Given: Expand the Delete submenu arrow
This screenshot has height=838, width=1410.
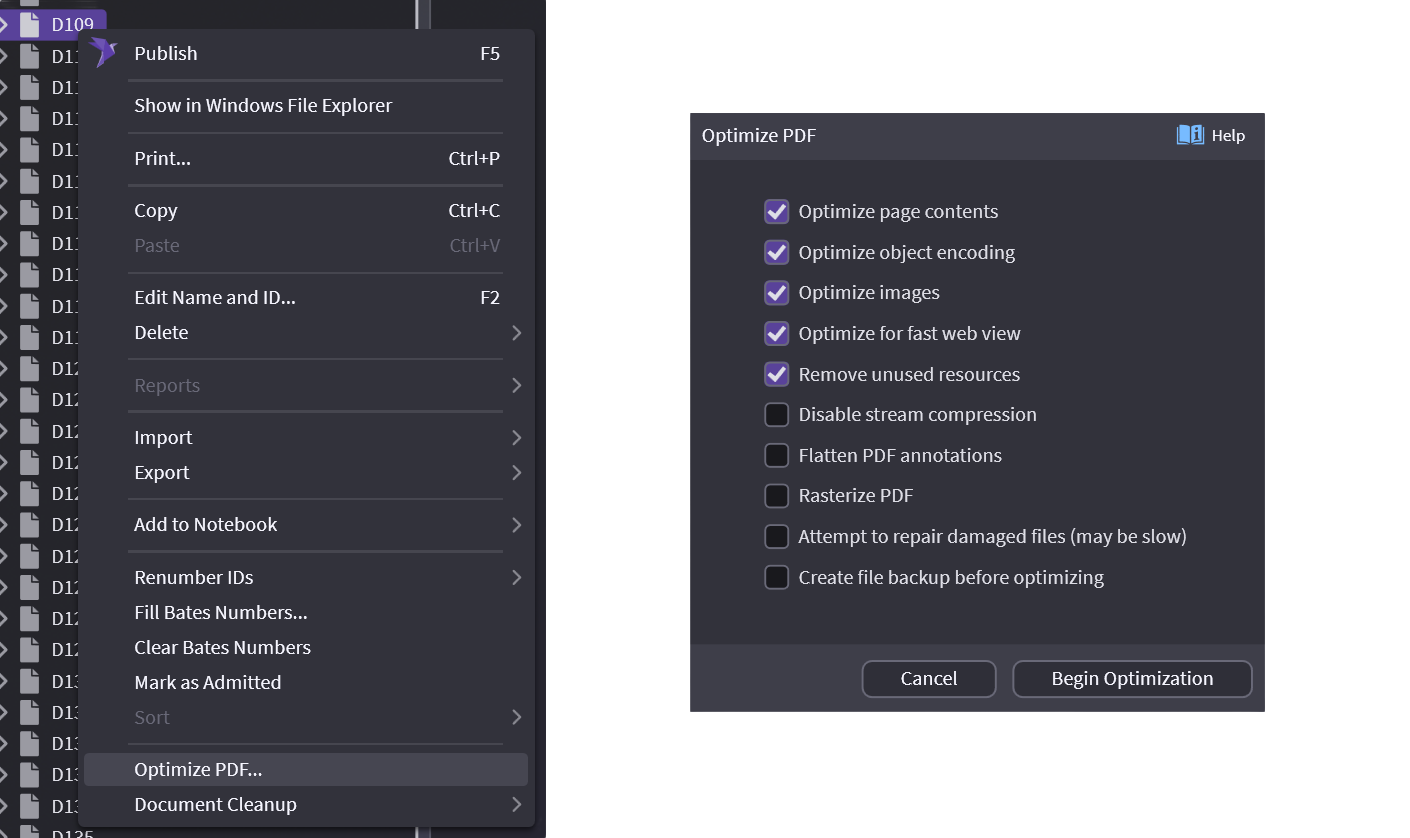Looking at the screenshot, I should (x=516, y=332).
